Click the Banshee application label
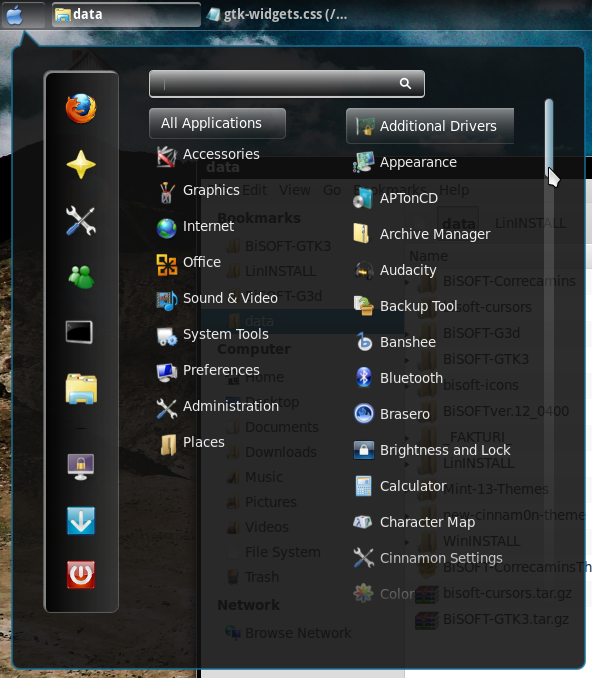The image size is (592, 678). click(x=408, y=342)
